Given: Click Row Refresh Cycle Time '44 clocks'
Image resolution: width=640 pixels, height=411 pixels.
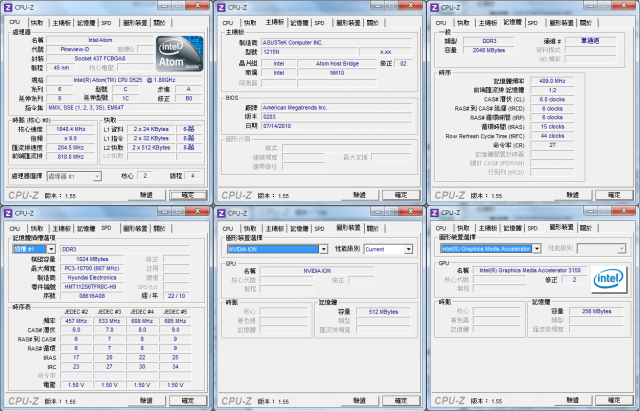Looking at the screenshot, I should point(552,136).
